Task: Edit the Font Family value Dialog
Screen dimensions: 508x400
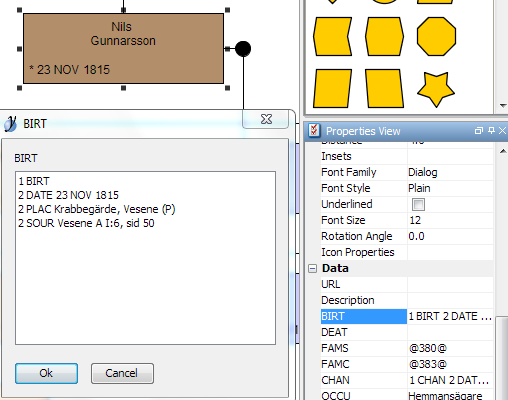Action: [x=450, y=172]
